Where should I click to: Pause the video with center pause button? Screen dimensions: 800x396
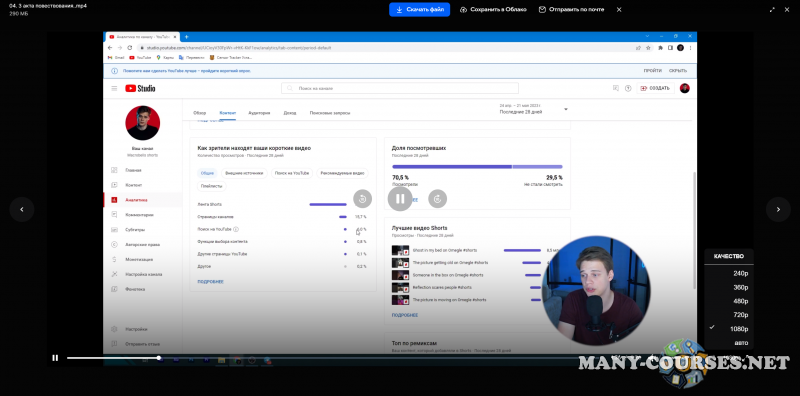(399, 199)
